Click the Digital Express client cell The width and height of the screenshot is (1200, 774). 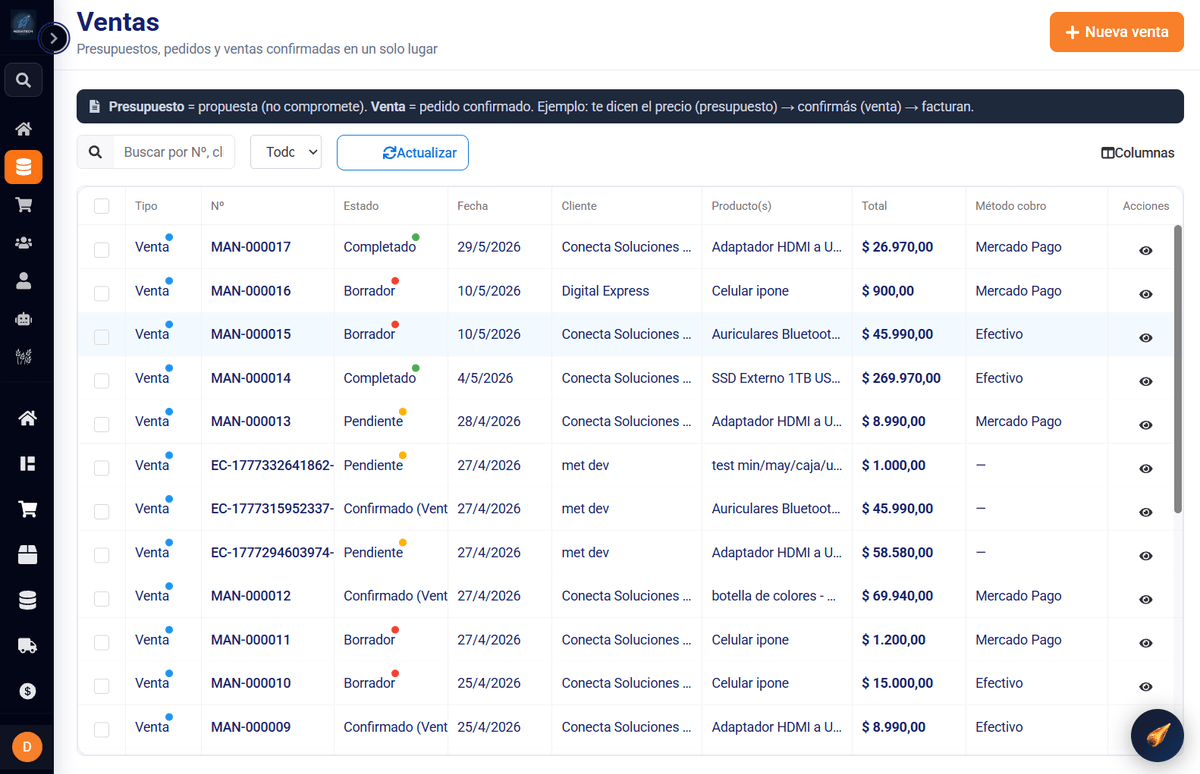click(605, 291)
